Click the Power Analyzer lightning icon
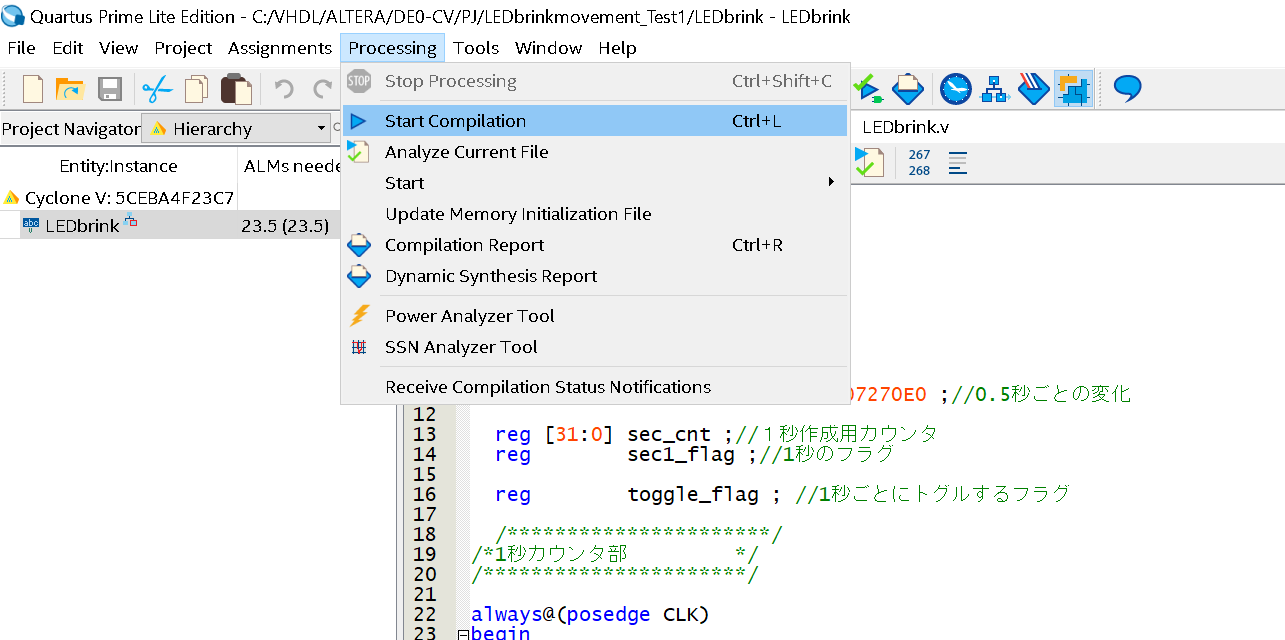Screen dimensions: 1285x640 click(359, 316)
